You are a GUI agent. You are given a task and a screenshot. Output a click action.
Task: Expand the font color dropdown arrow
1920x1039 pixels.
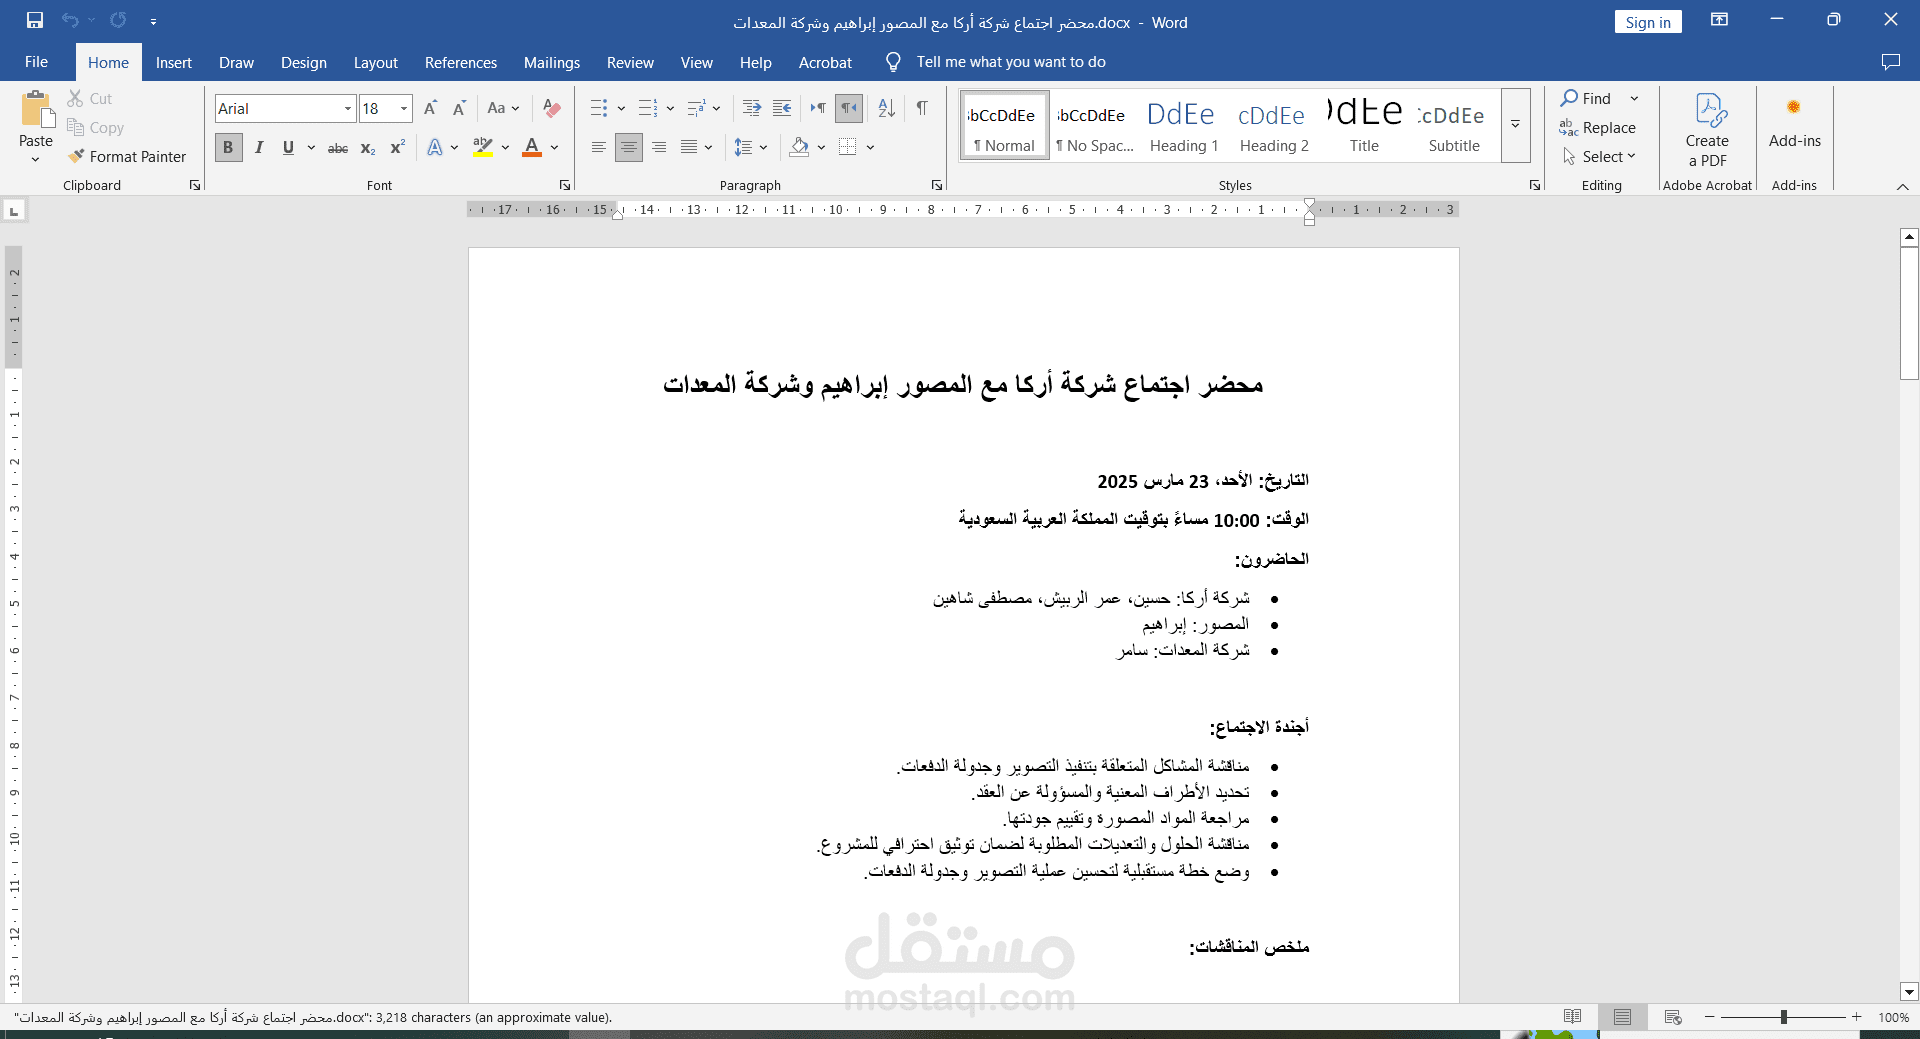[554, 147]
